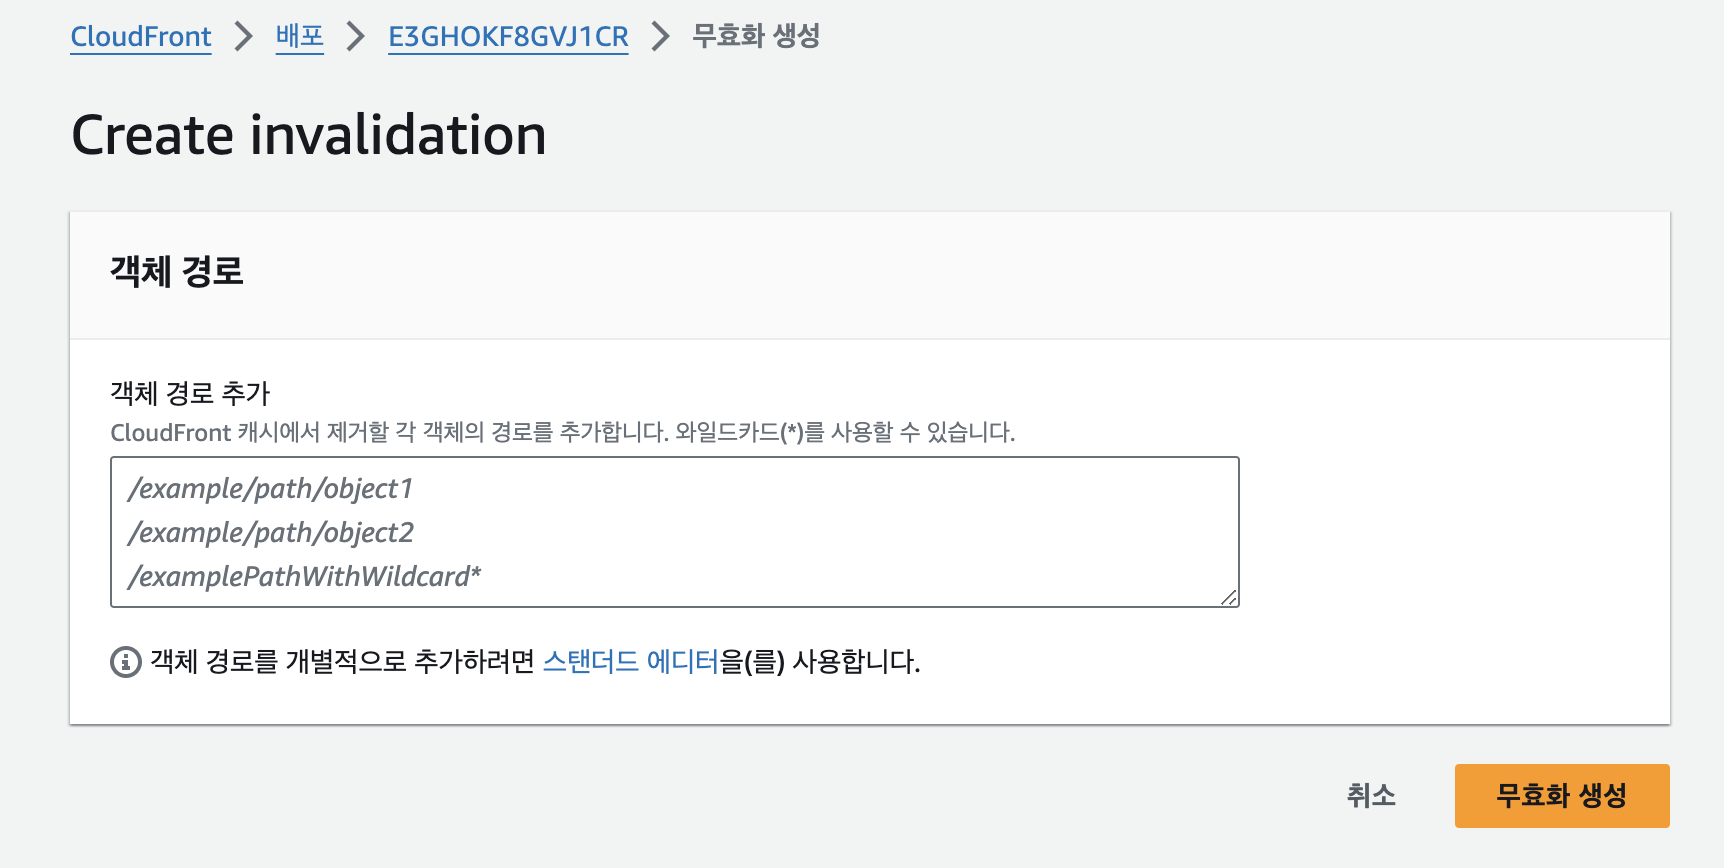
Task: Click the 을(를) 사용합니다 text after the editor link
Action: tap(820, 662)
